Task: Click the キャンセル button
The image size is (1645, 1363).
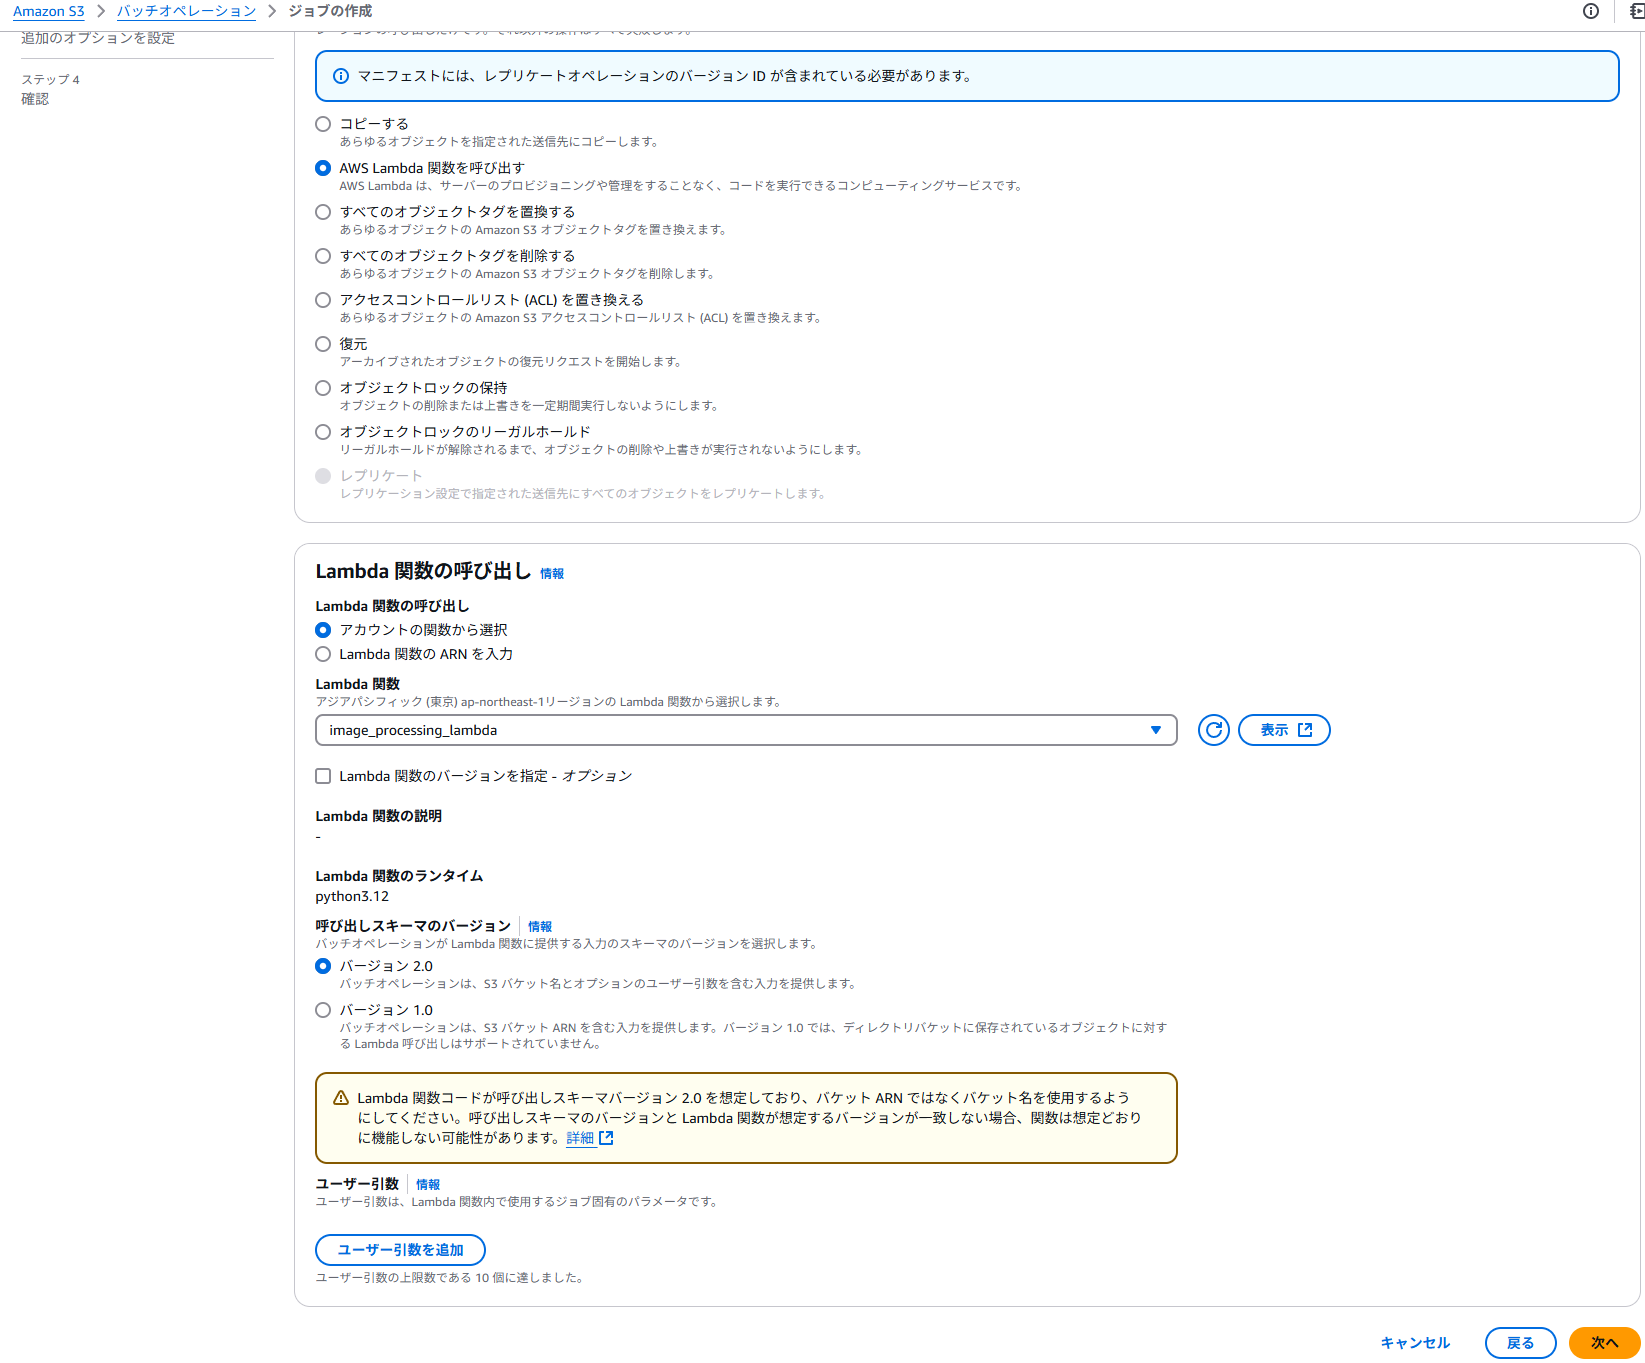Action: click(1415, 1343)
